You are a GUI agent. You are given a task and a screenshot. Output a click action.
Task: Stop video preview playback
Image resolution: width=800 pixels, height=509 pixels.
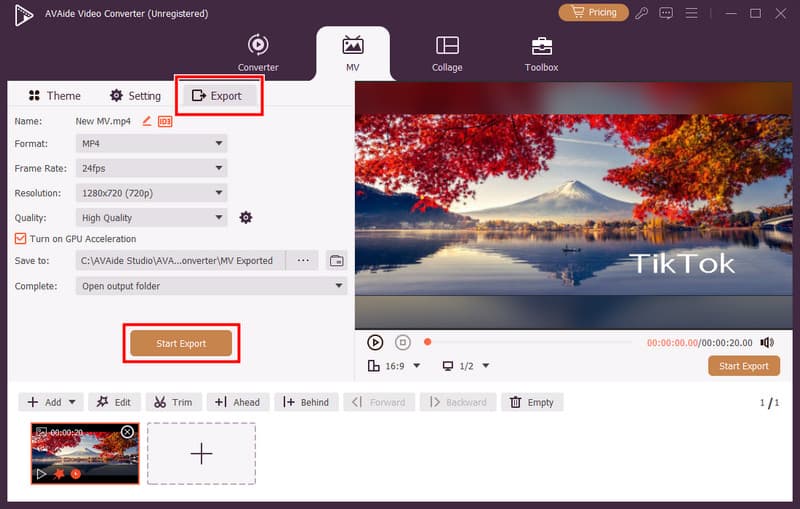point(402,342)
